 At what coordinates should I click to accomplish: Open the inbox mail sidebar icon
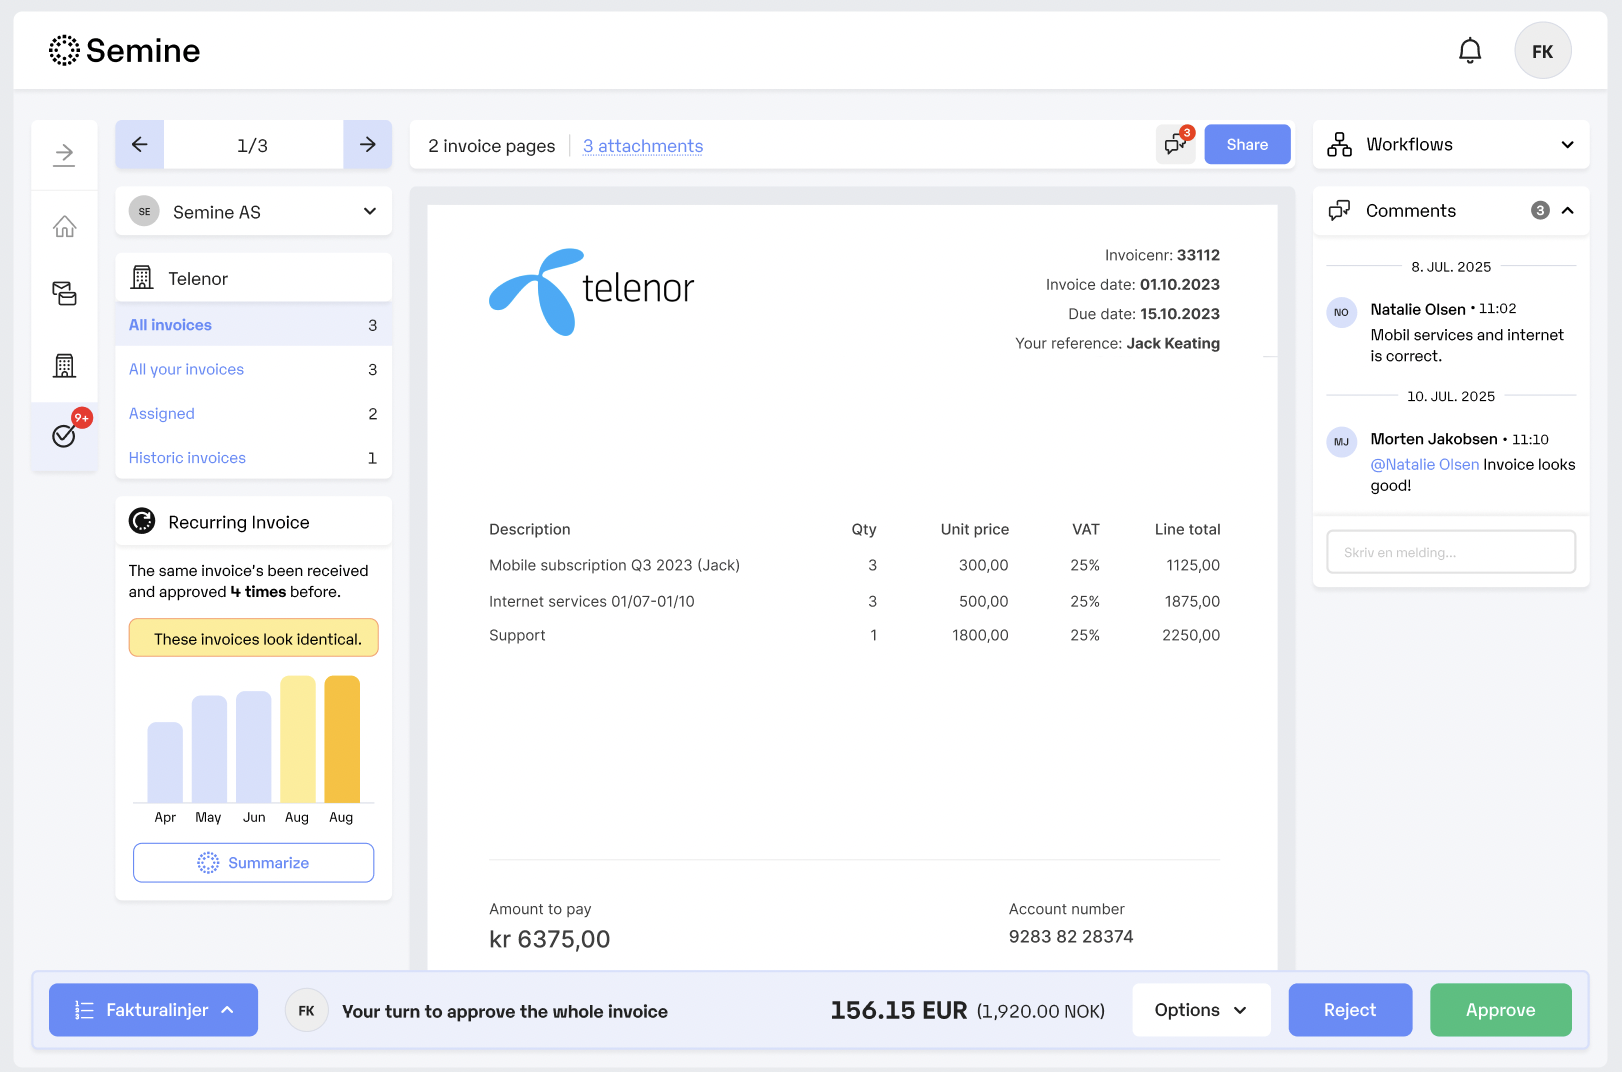(x=64, y=293)
